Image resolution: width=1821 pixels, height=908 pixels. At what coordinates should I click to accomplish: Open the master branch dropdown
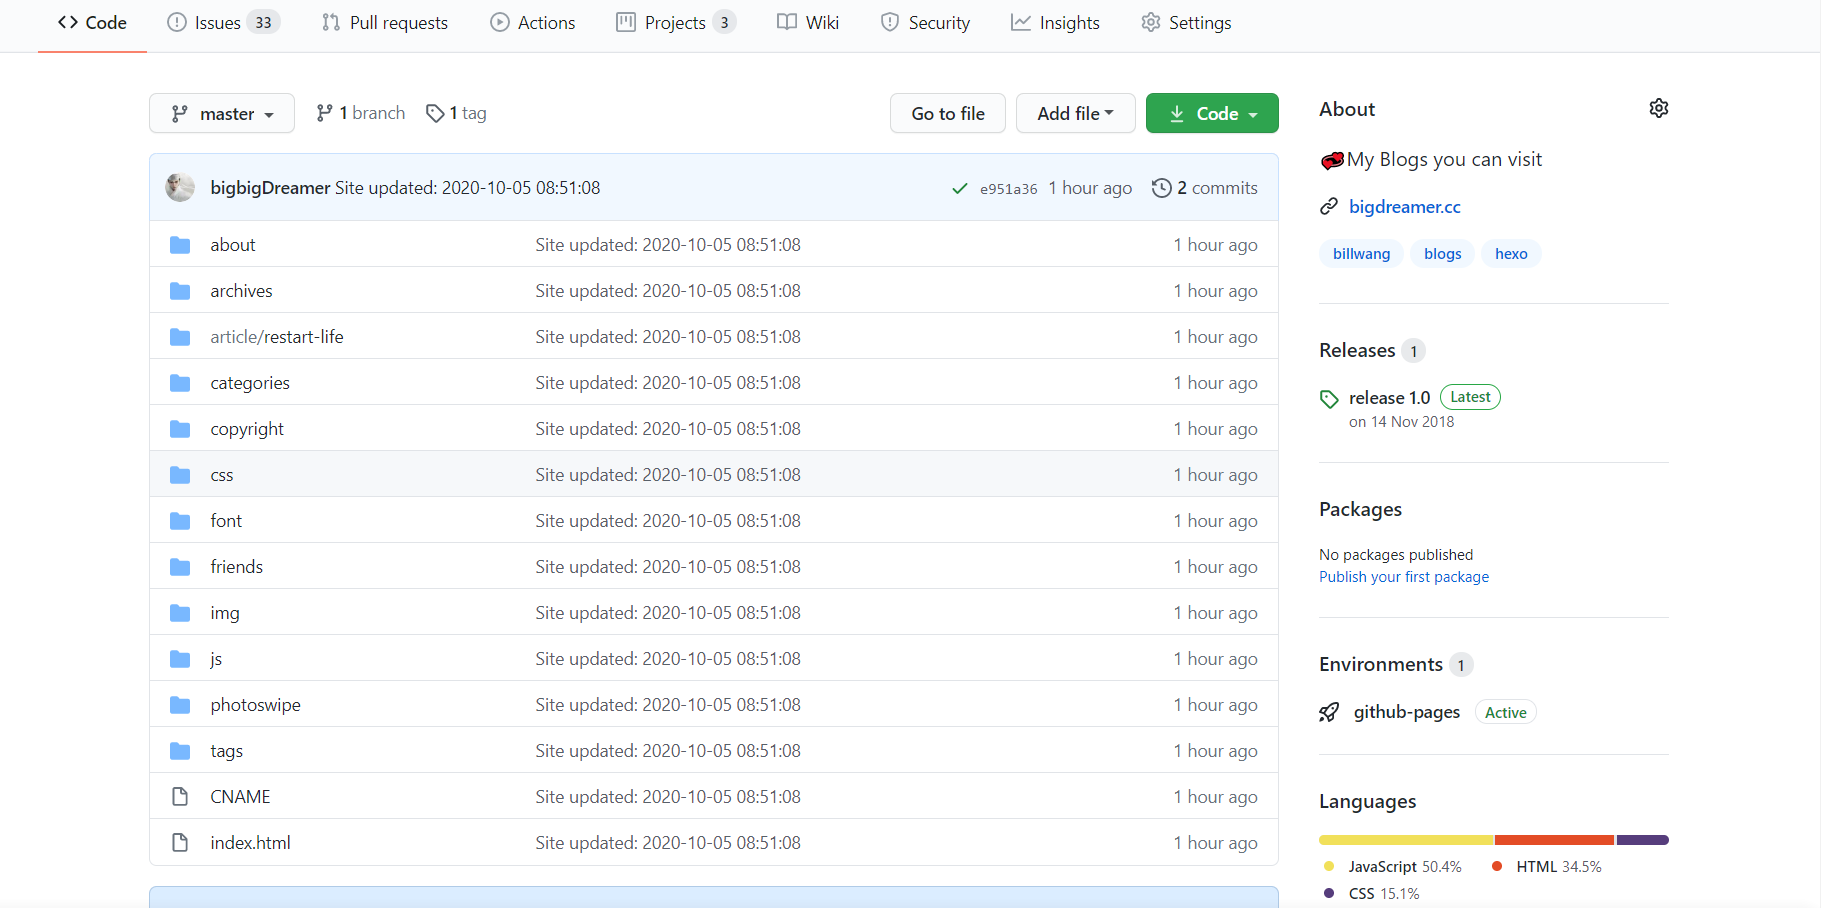pyautogui.click(x=222, y=113)
